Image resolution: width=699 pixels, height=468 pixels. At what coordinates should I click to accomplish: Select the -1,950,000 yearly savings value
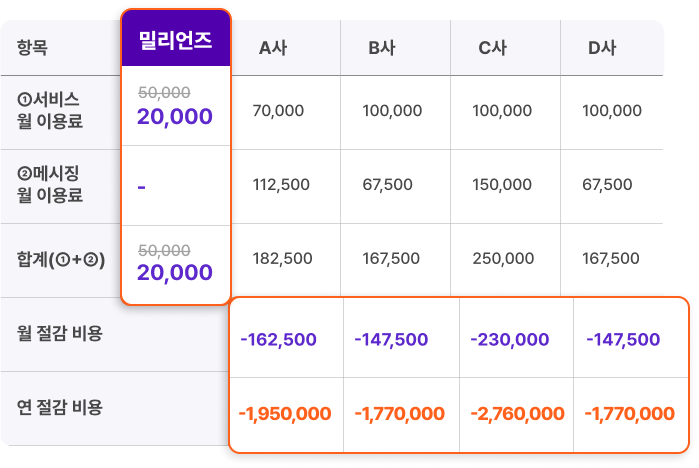285,413
